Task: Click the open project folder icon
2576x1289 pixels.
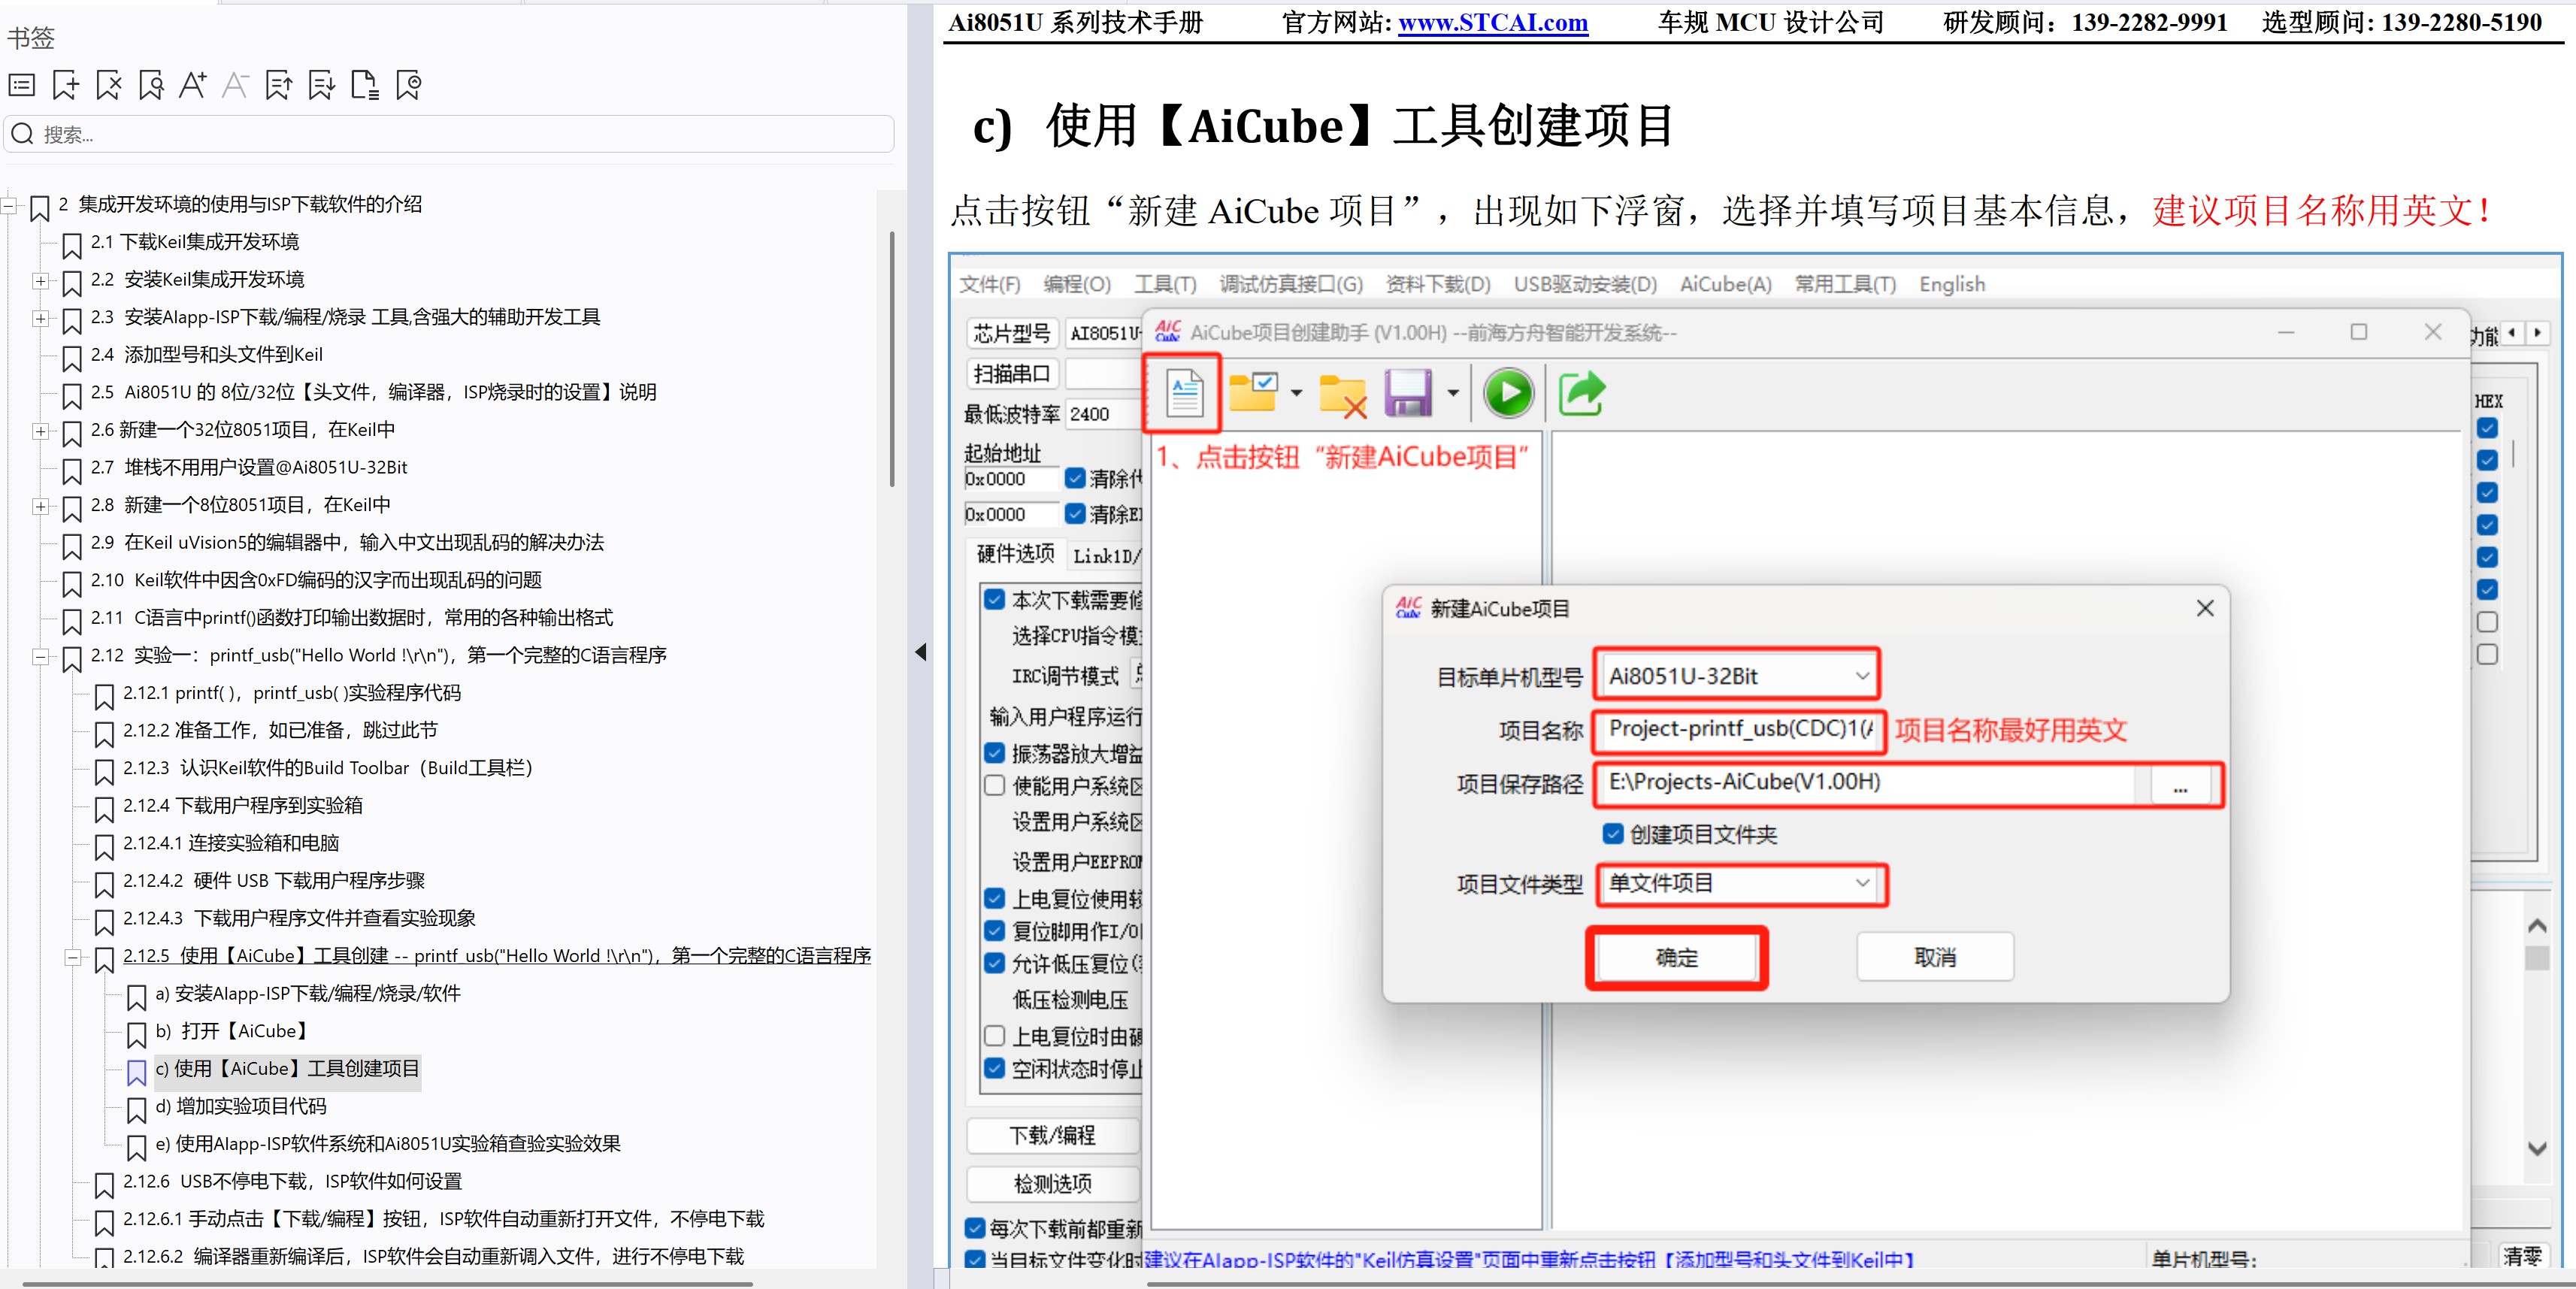Action: click(1253, 392)
